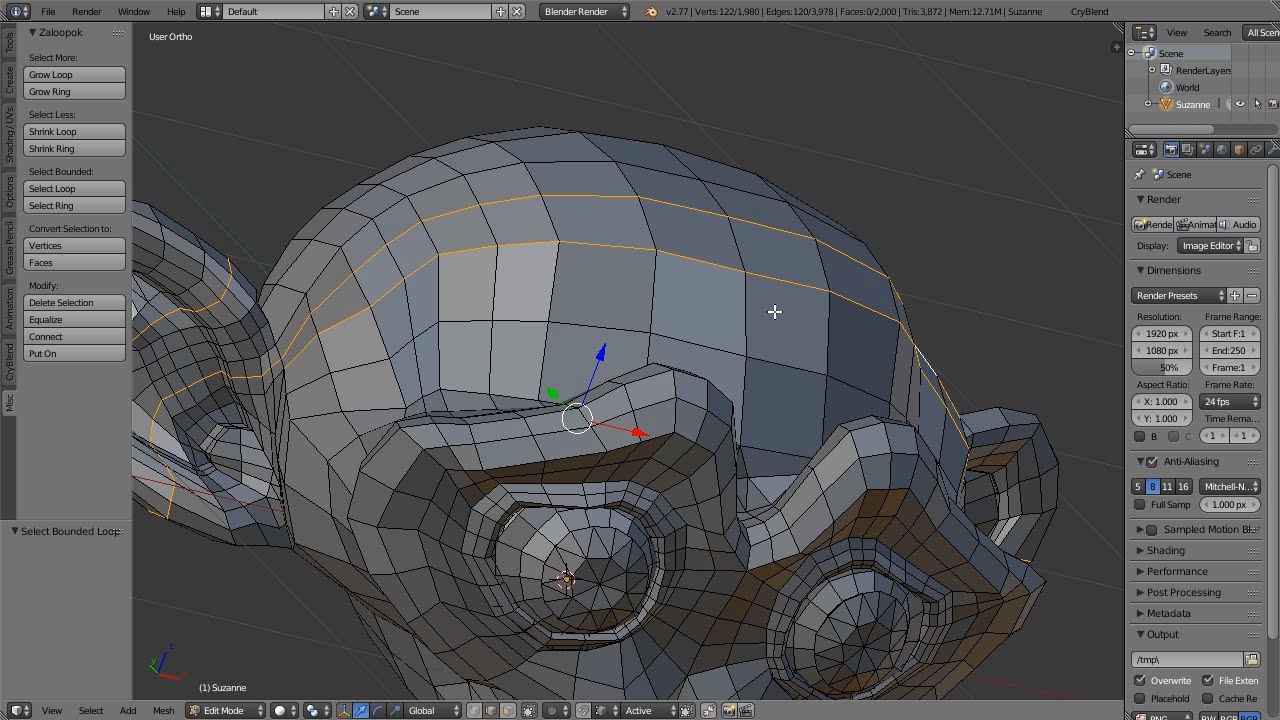Image resolution: width=1280 pixels, height=720 pixels.
Task: Select the World properties tab icon
Action: click(x=1222, y=150)
